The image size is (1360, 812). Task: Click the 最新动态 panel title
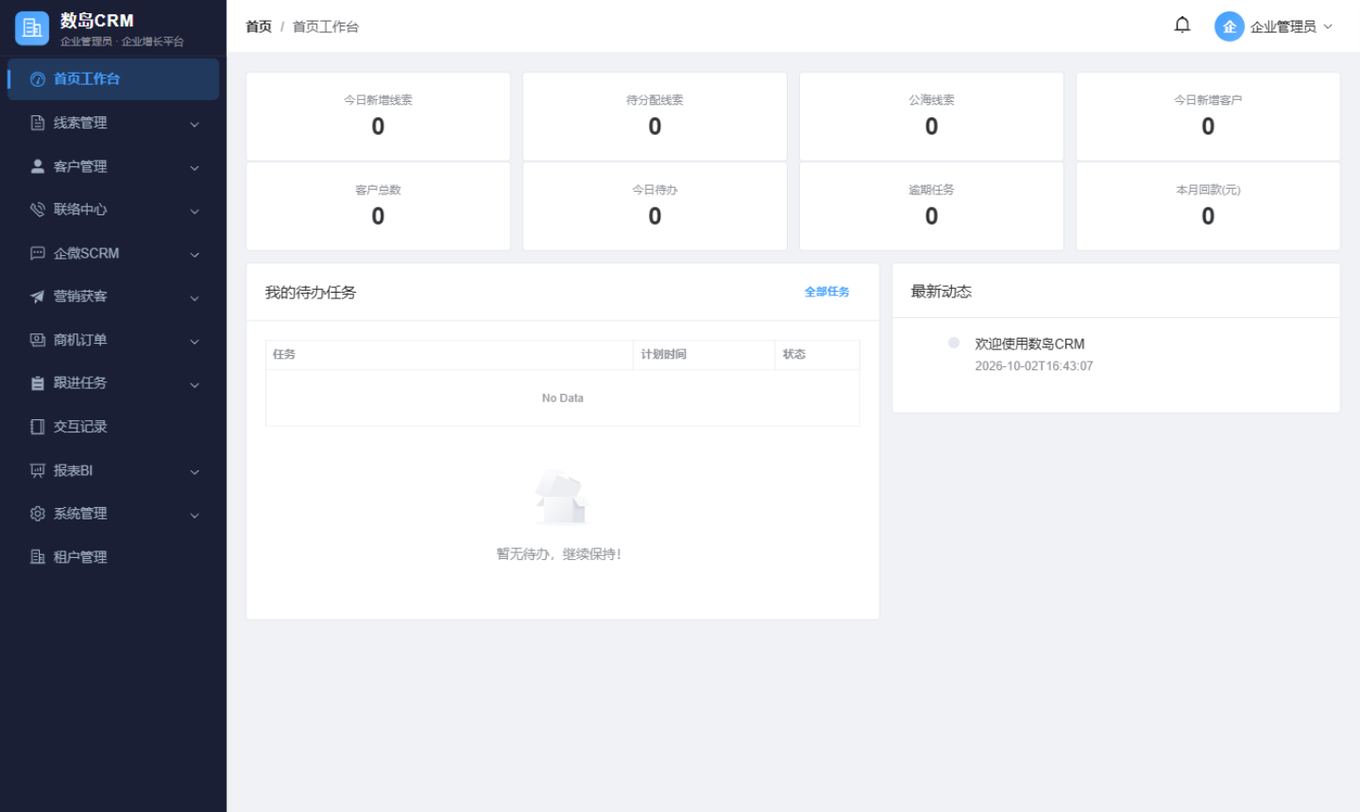[x=941, y=292]
